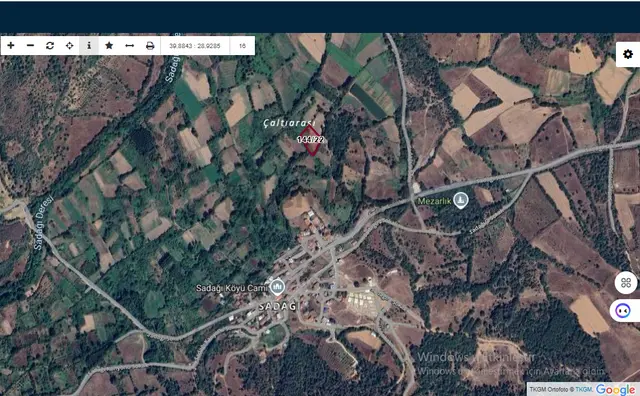640x396 pixels.
Task: Click the Sadağı Köyü Cami label text
Action: pyautogui.click(x=231, y=288)
